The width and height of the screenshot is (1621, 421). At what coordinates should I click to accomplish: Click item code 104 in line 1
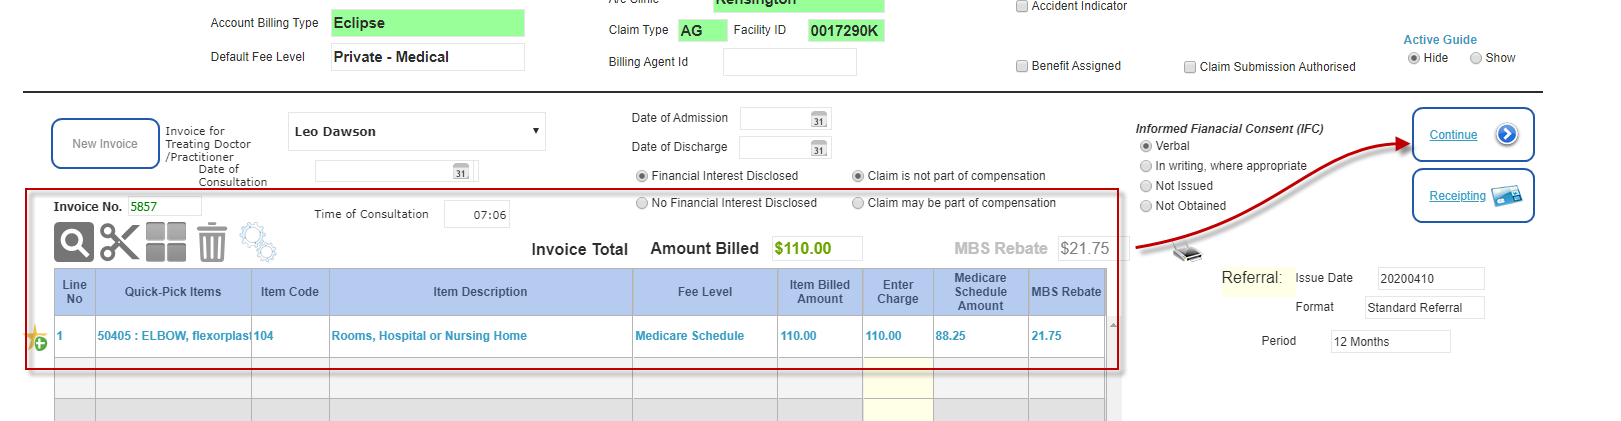[x=290, y=336]
